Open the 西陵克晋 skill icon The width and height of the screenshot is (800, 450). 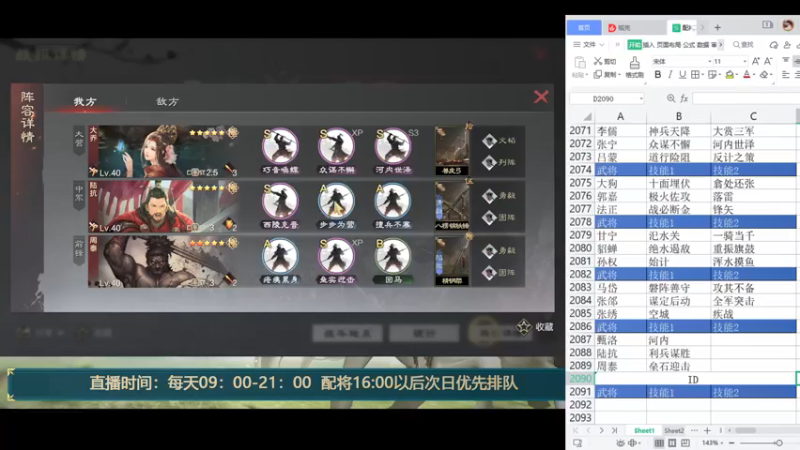coord(280,202)
